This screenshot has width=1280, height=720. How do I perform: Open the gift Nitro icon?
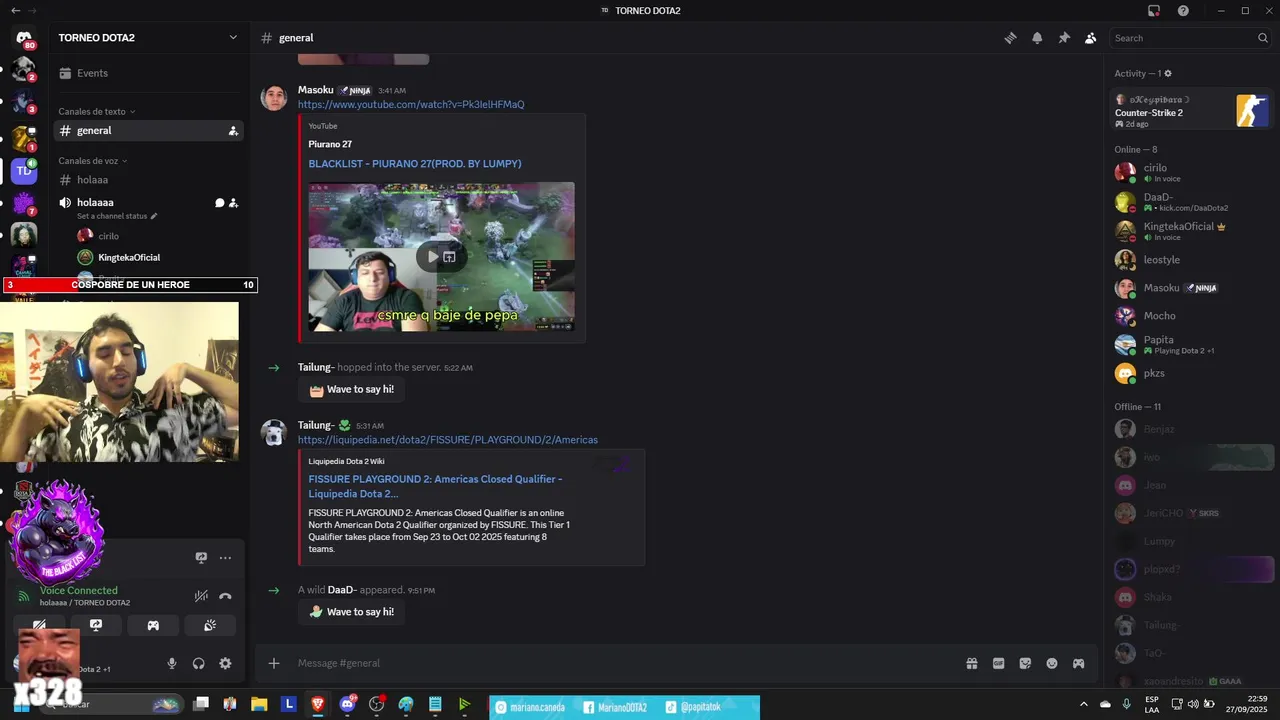(x=971, y=663)
